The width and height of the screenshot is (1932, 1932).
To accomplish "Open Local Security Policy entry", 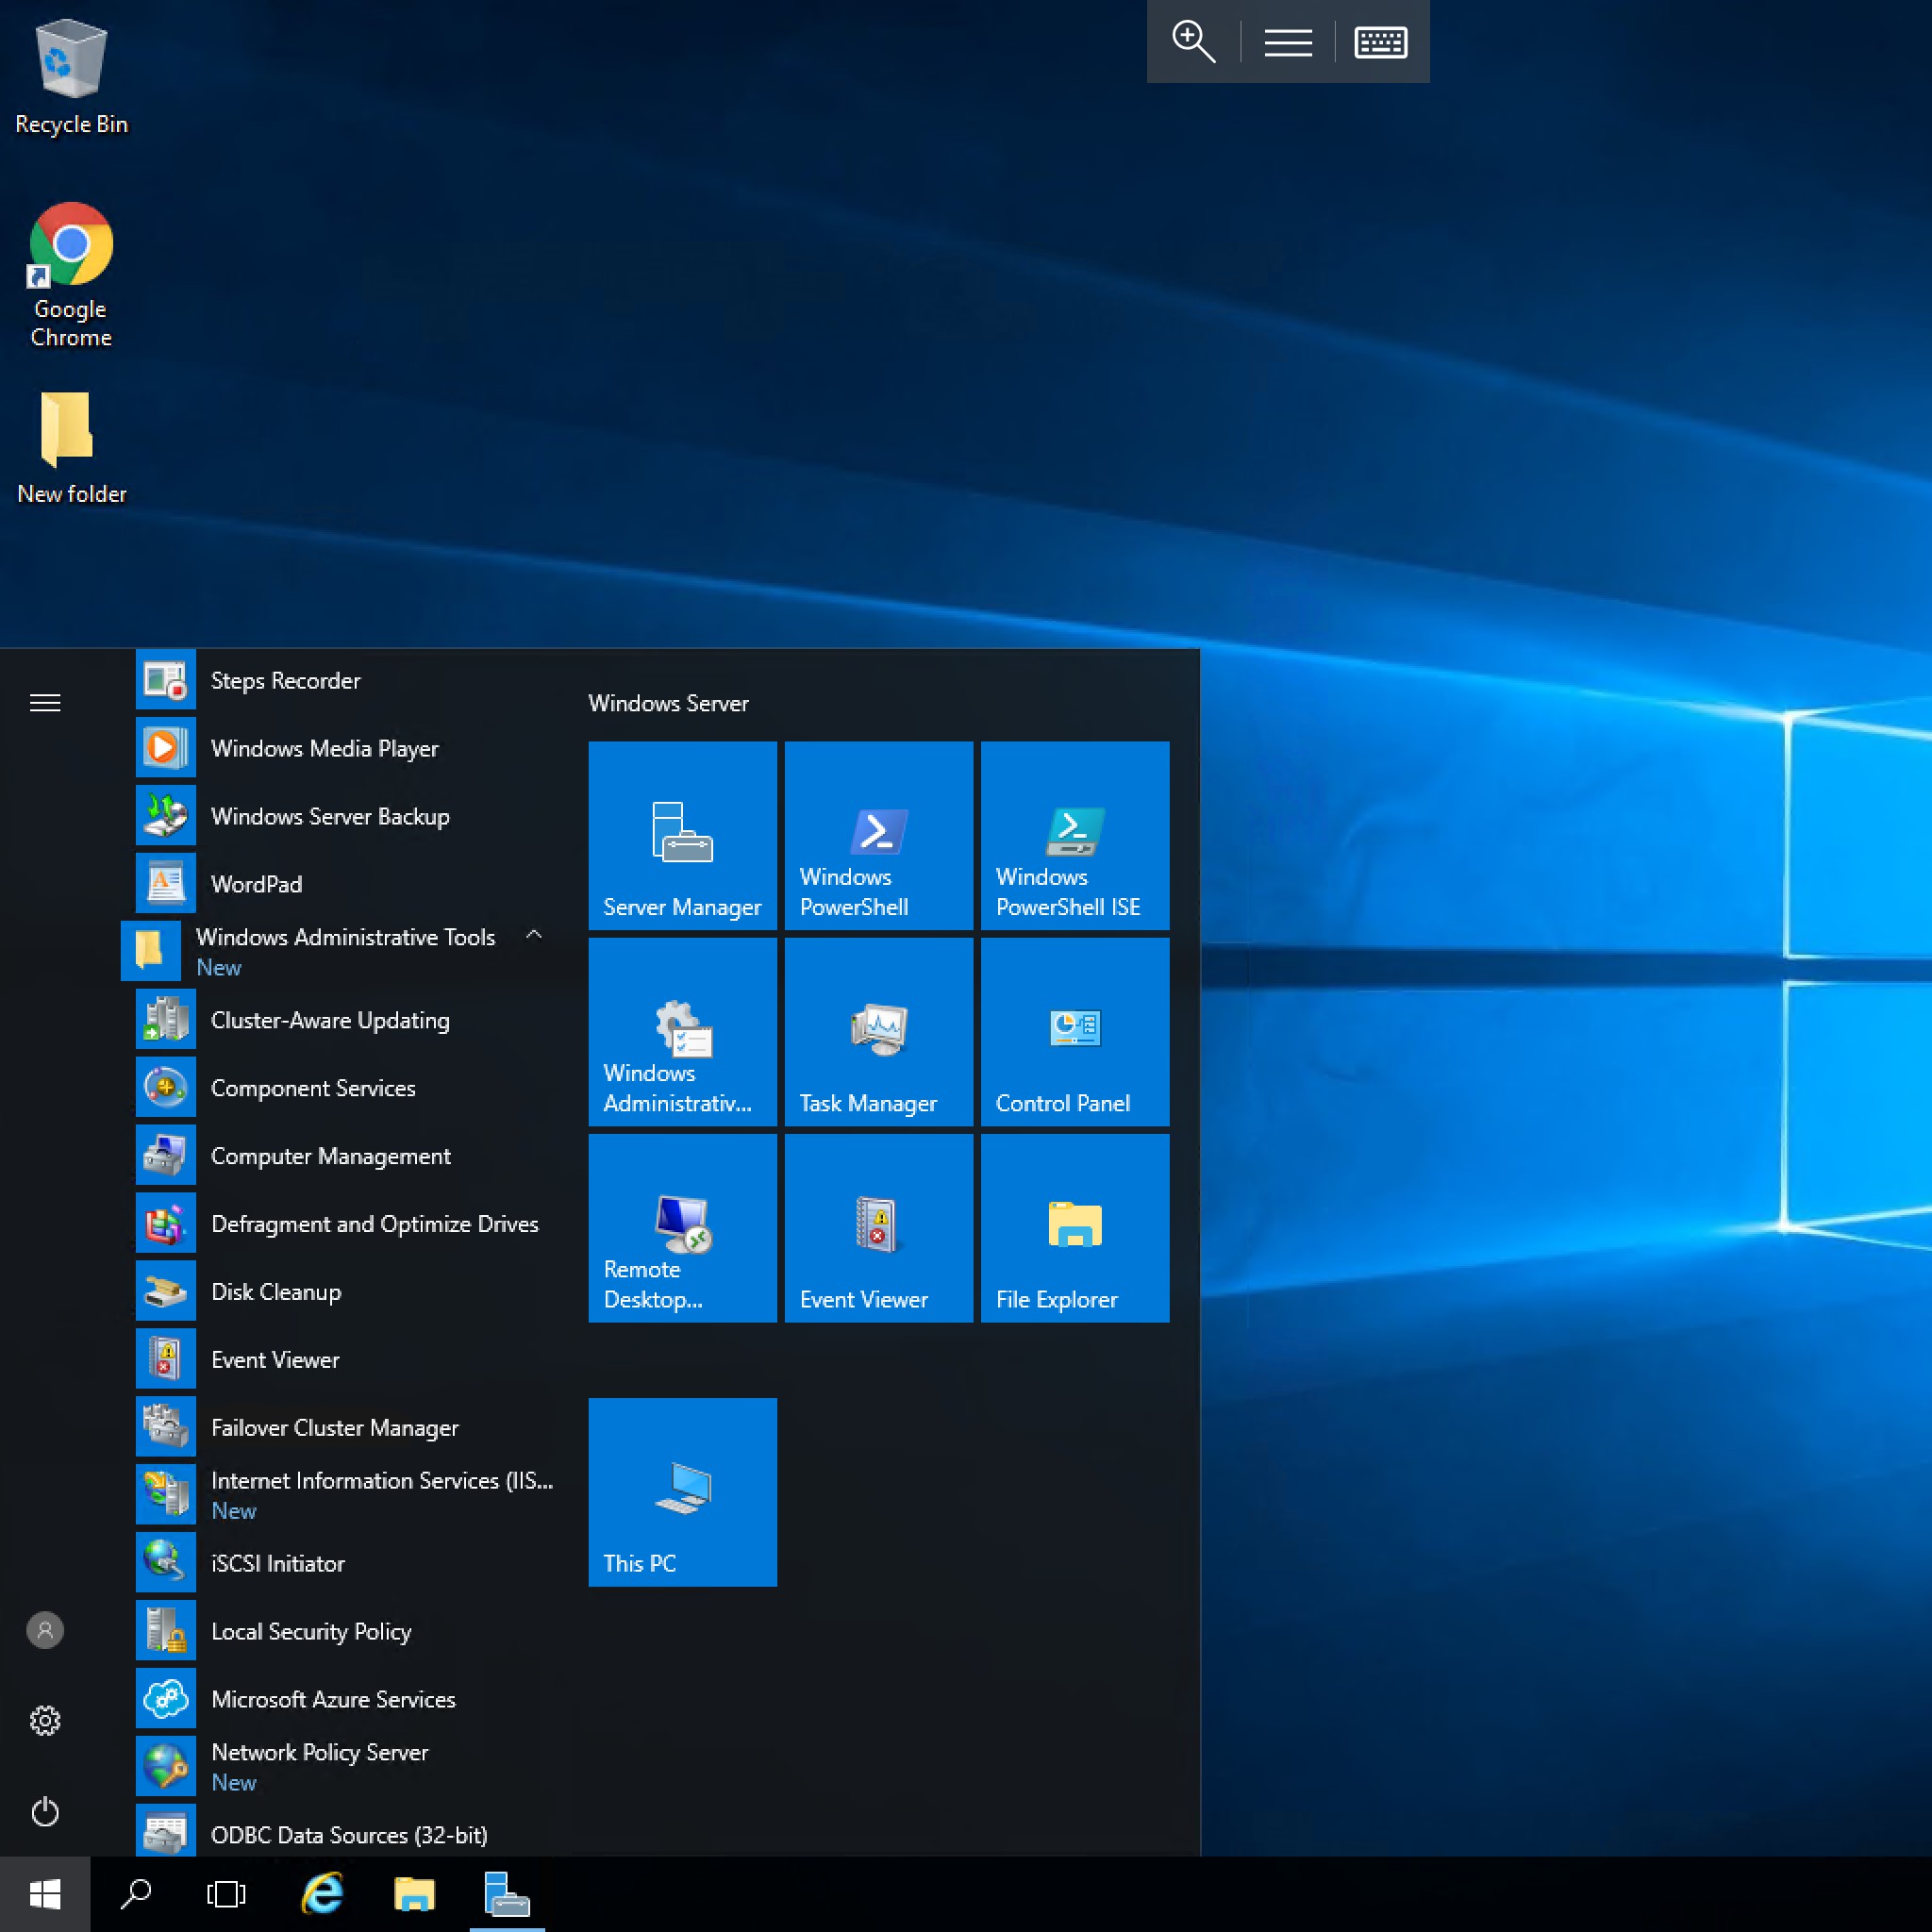I will click(311, 1631).
